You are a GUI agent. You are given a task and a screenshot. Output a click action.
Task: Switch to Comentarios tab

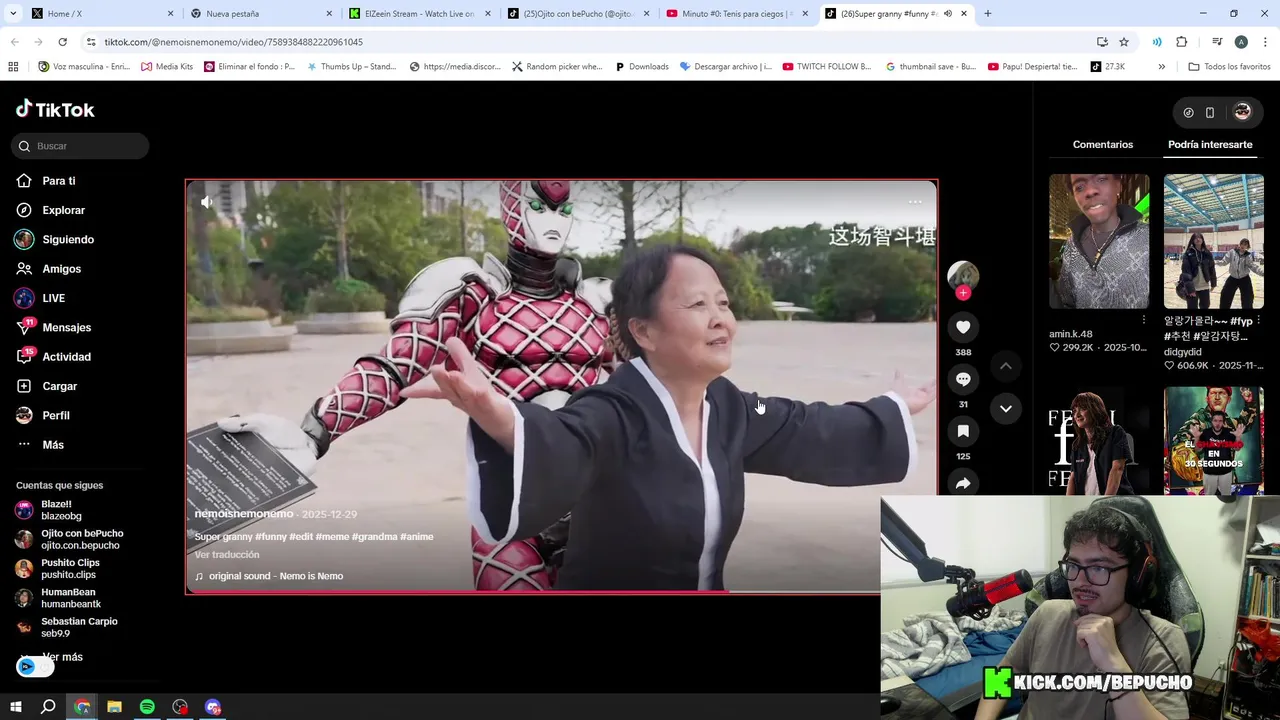pyautogui.click(x=1103, y=145)
